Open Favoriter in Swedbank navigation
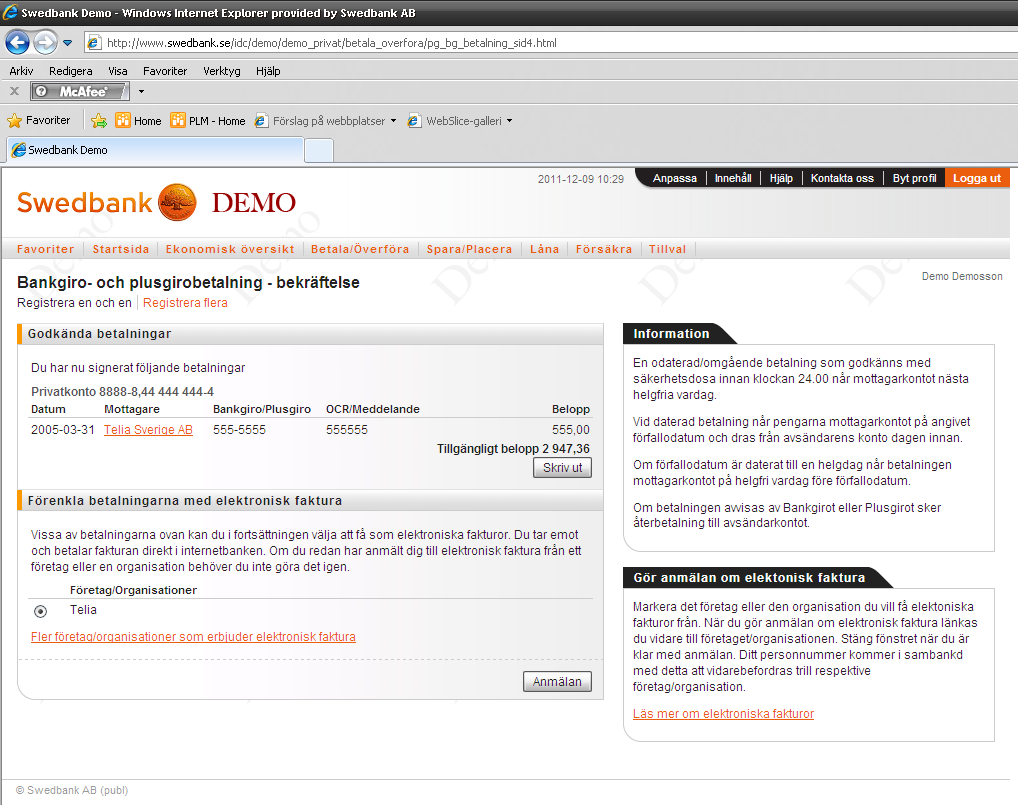Image resolution: width=1018 pixels, height=805 pixels. (45, 249)
